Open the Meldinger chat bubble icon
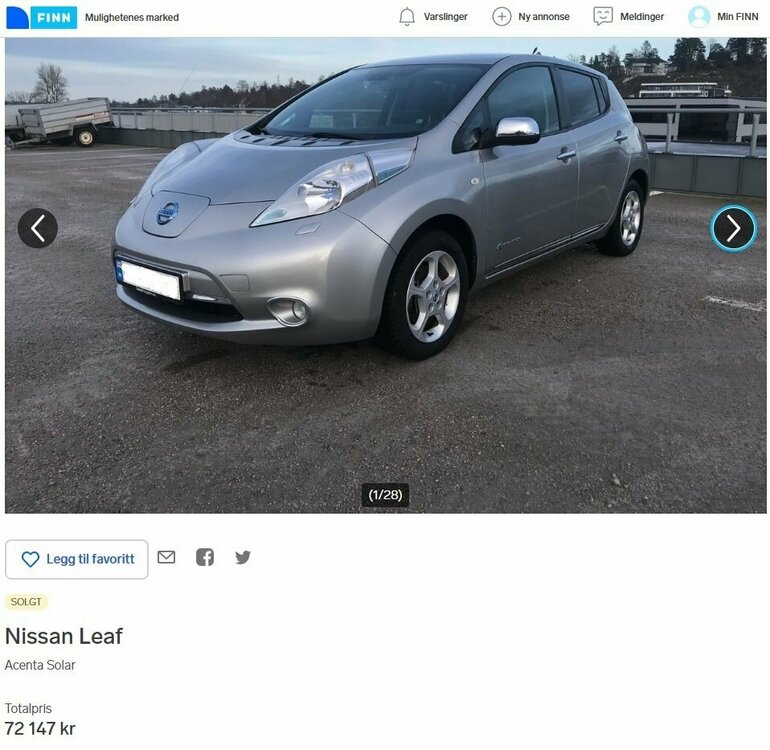 (x=603, y=17)
